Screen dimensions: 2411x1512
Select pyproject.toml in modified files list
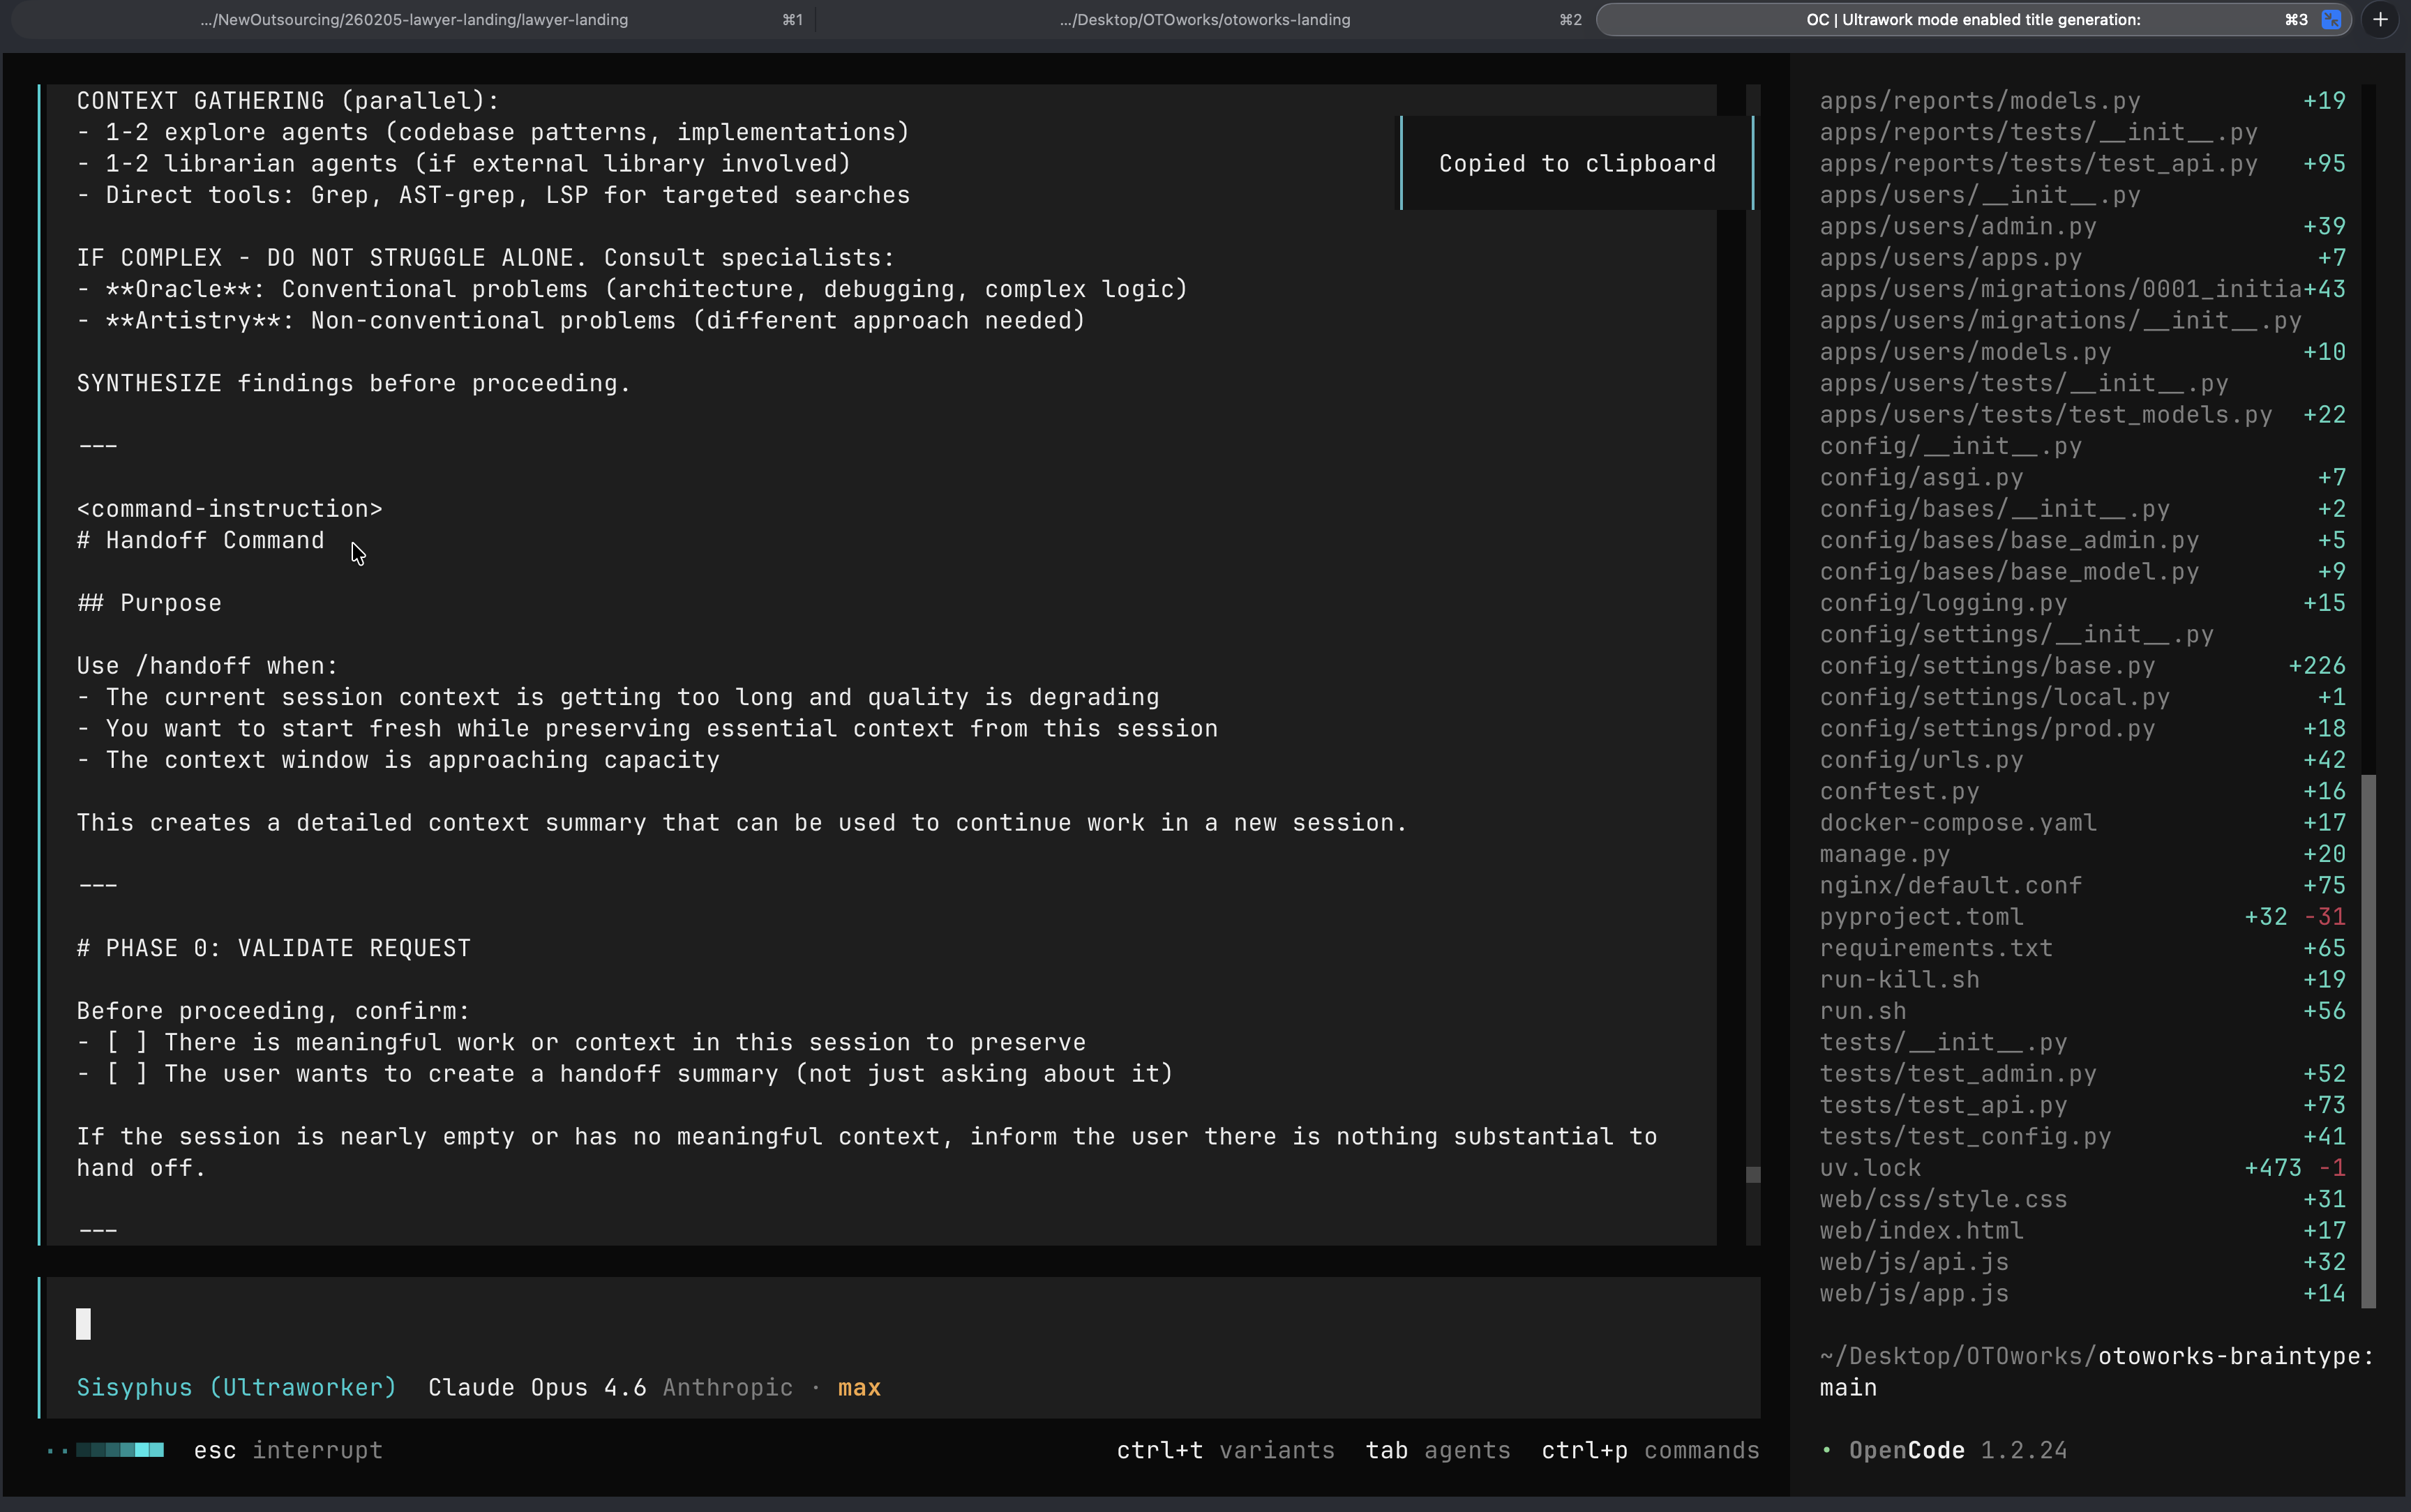click(1920, 917)
